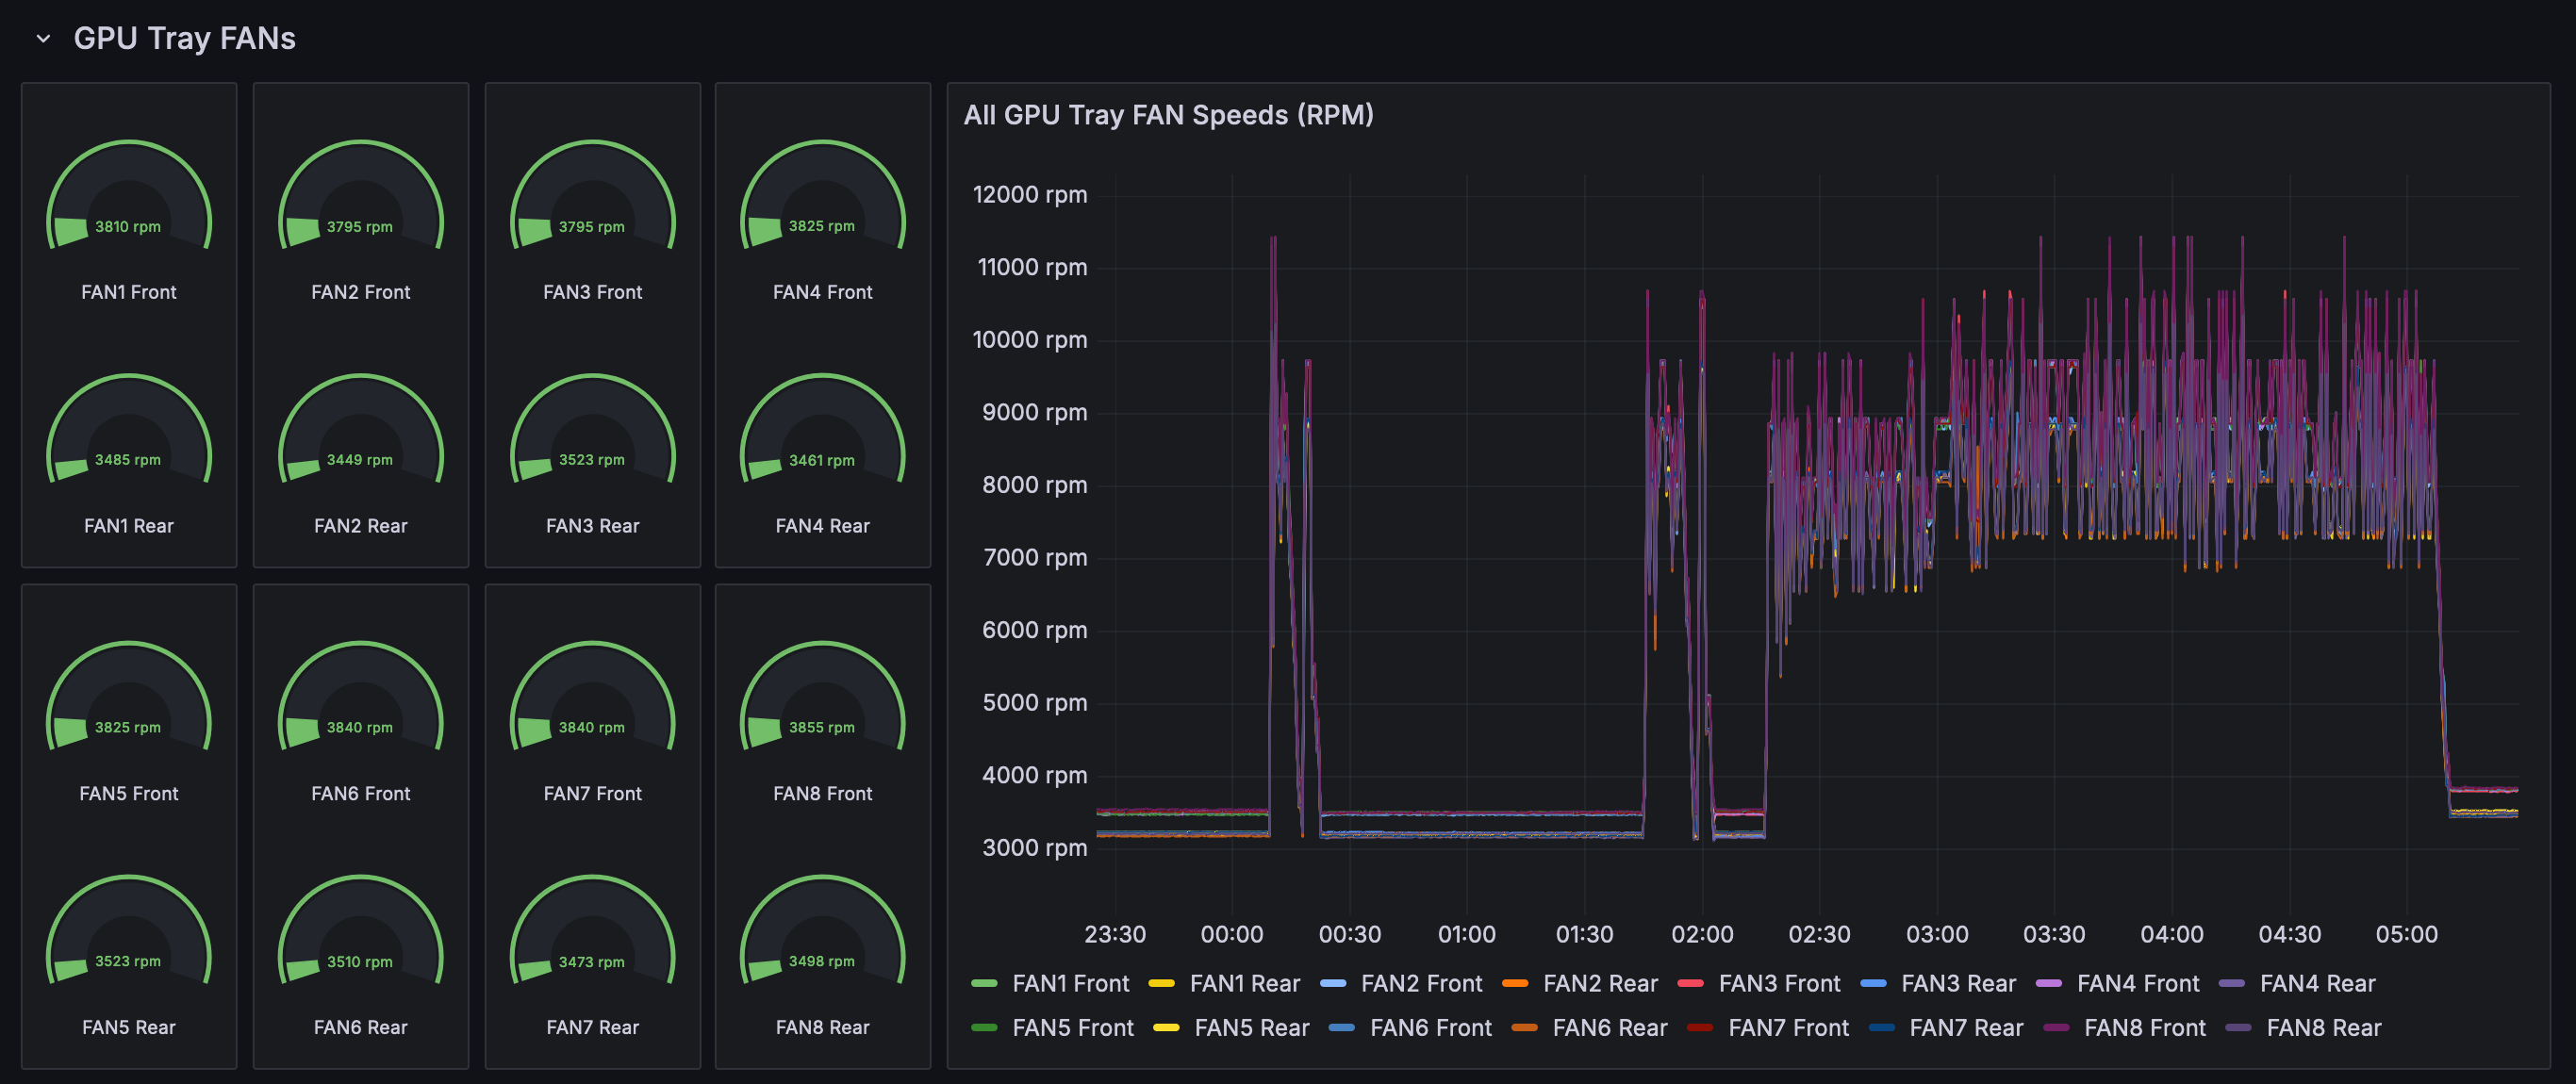Collapse the GPU Tray FANs row chevron

[x=43, y=39]
